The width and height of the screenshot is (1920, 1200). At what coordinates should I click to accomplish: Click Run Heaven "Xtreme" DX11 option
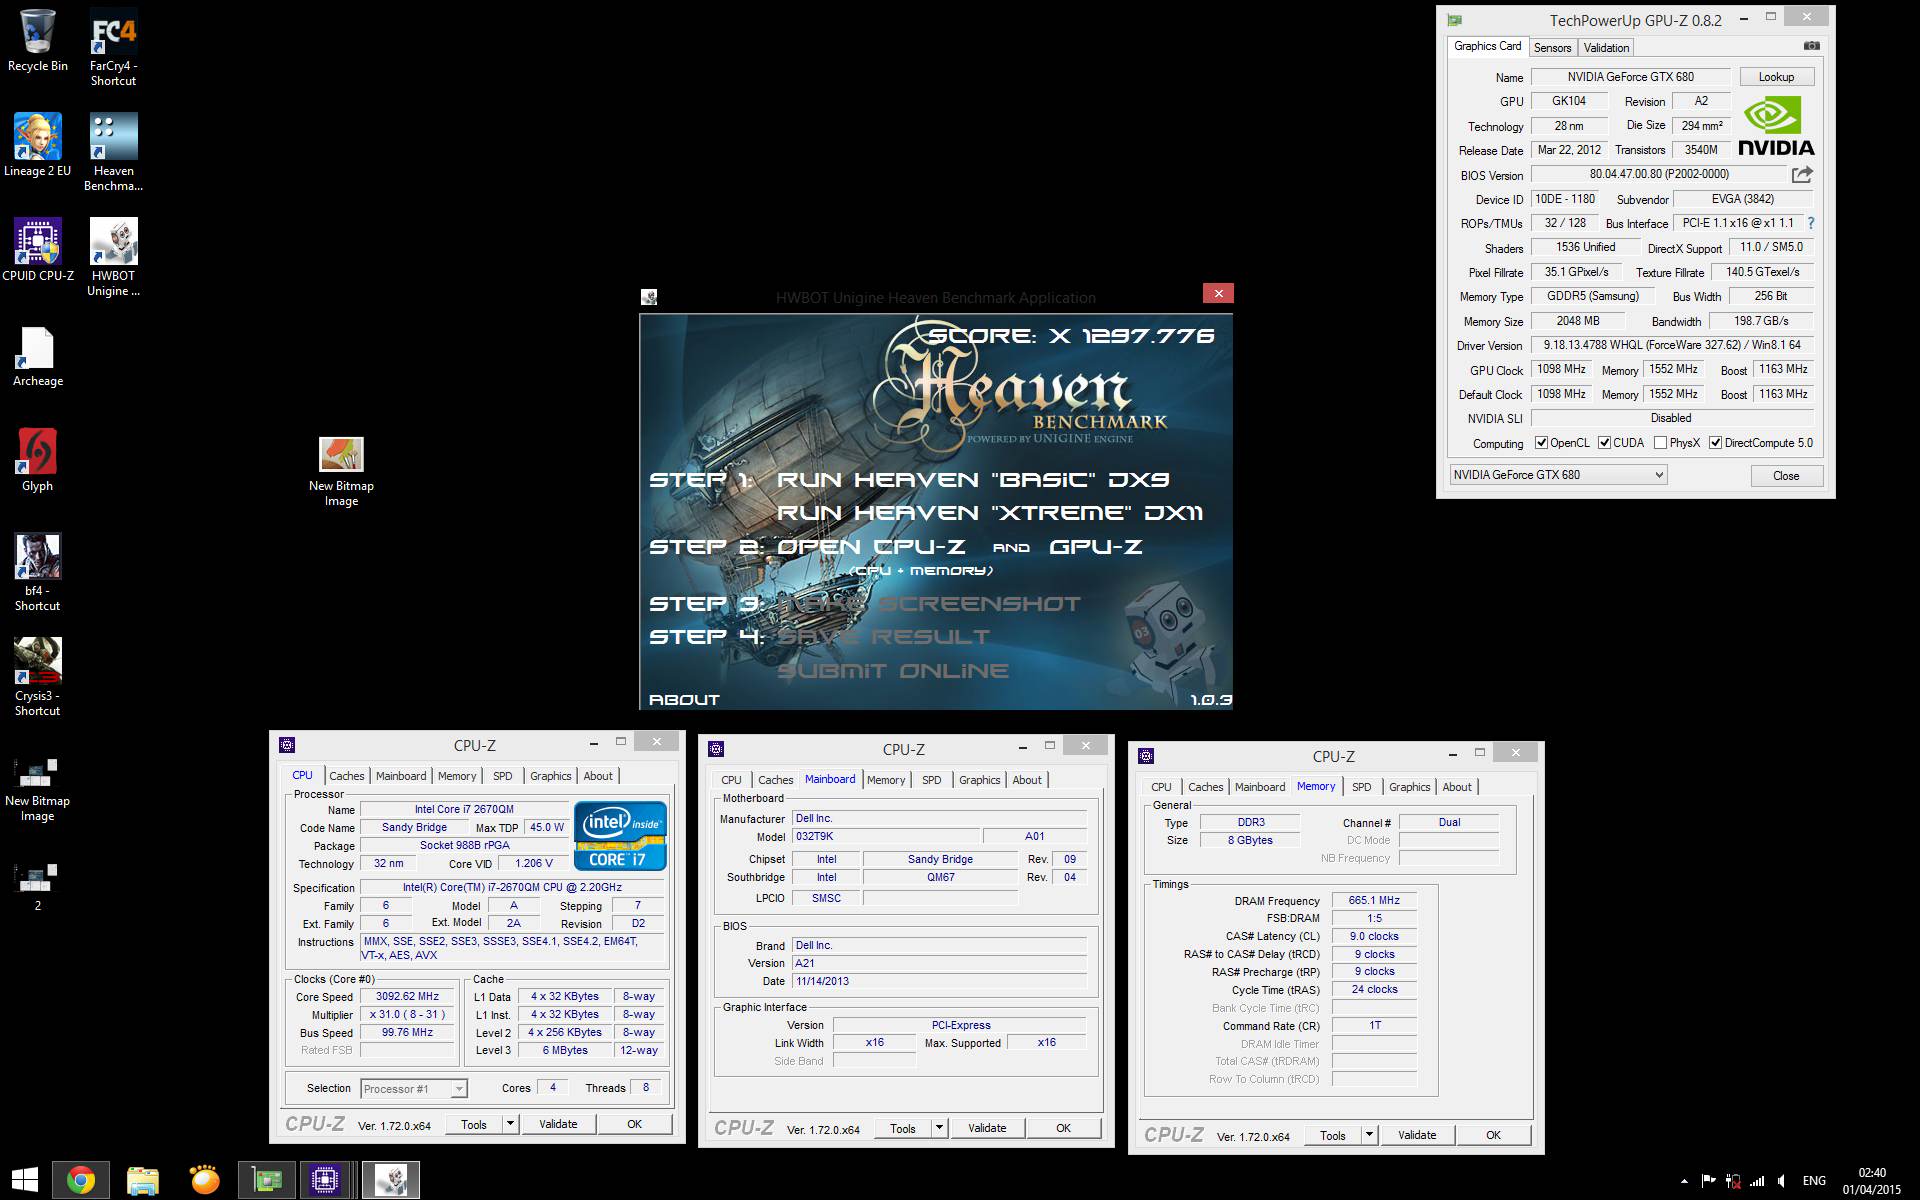pyautogui.click(x=990, y=513)
